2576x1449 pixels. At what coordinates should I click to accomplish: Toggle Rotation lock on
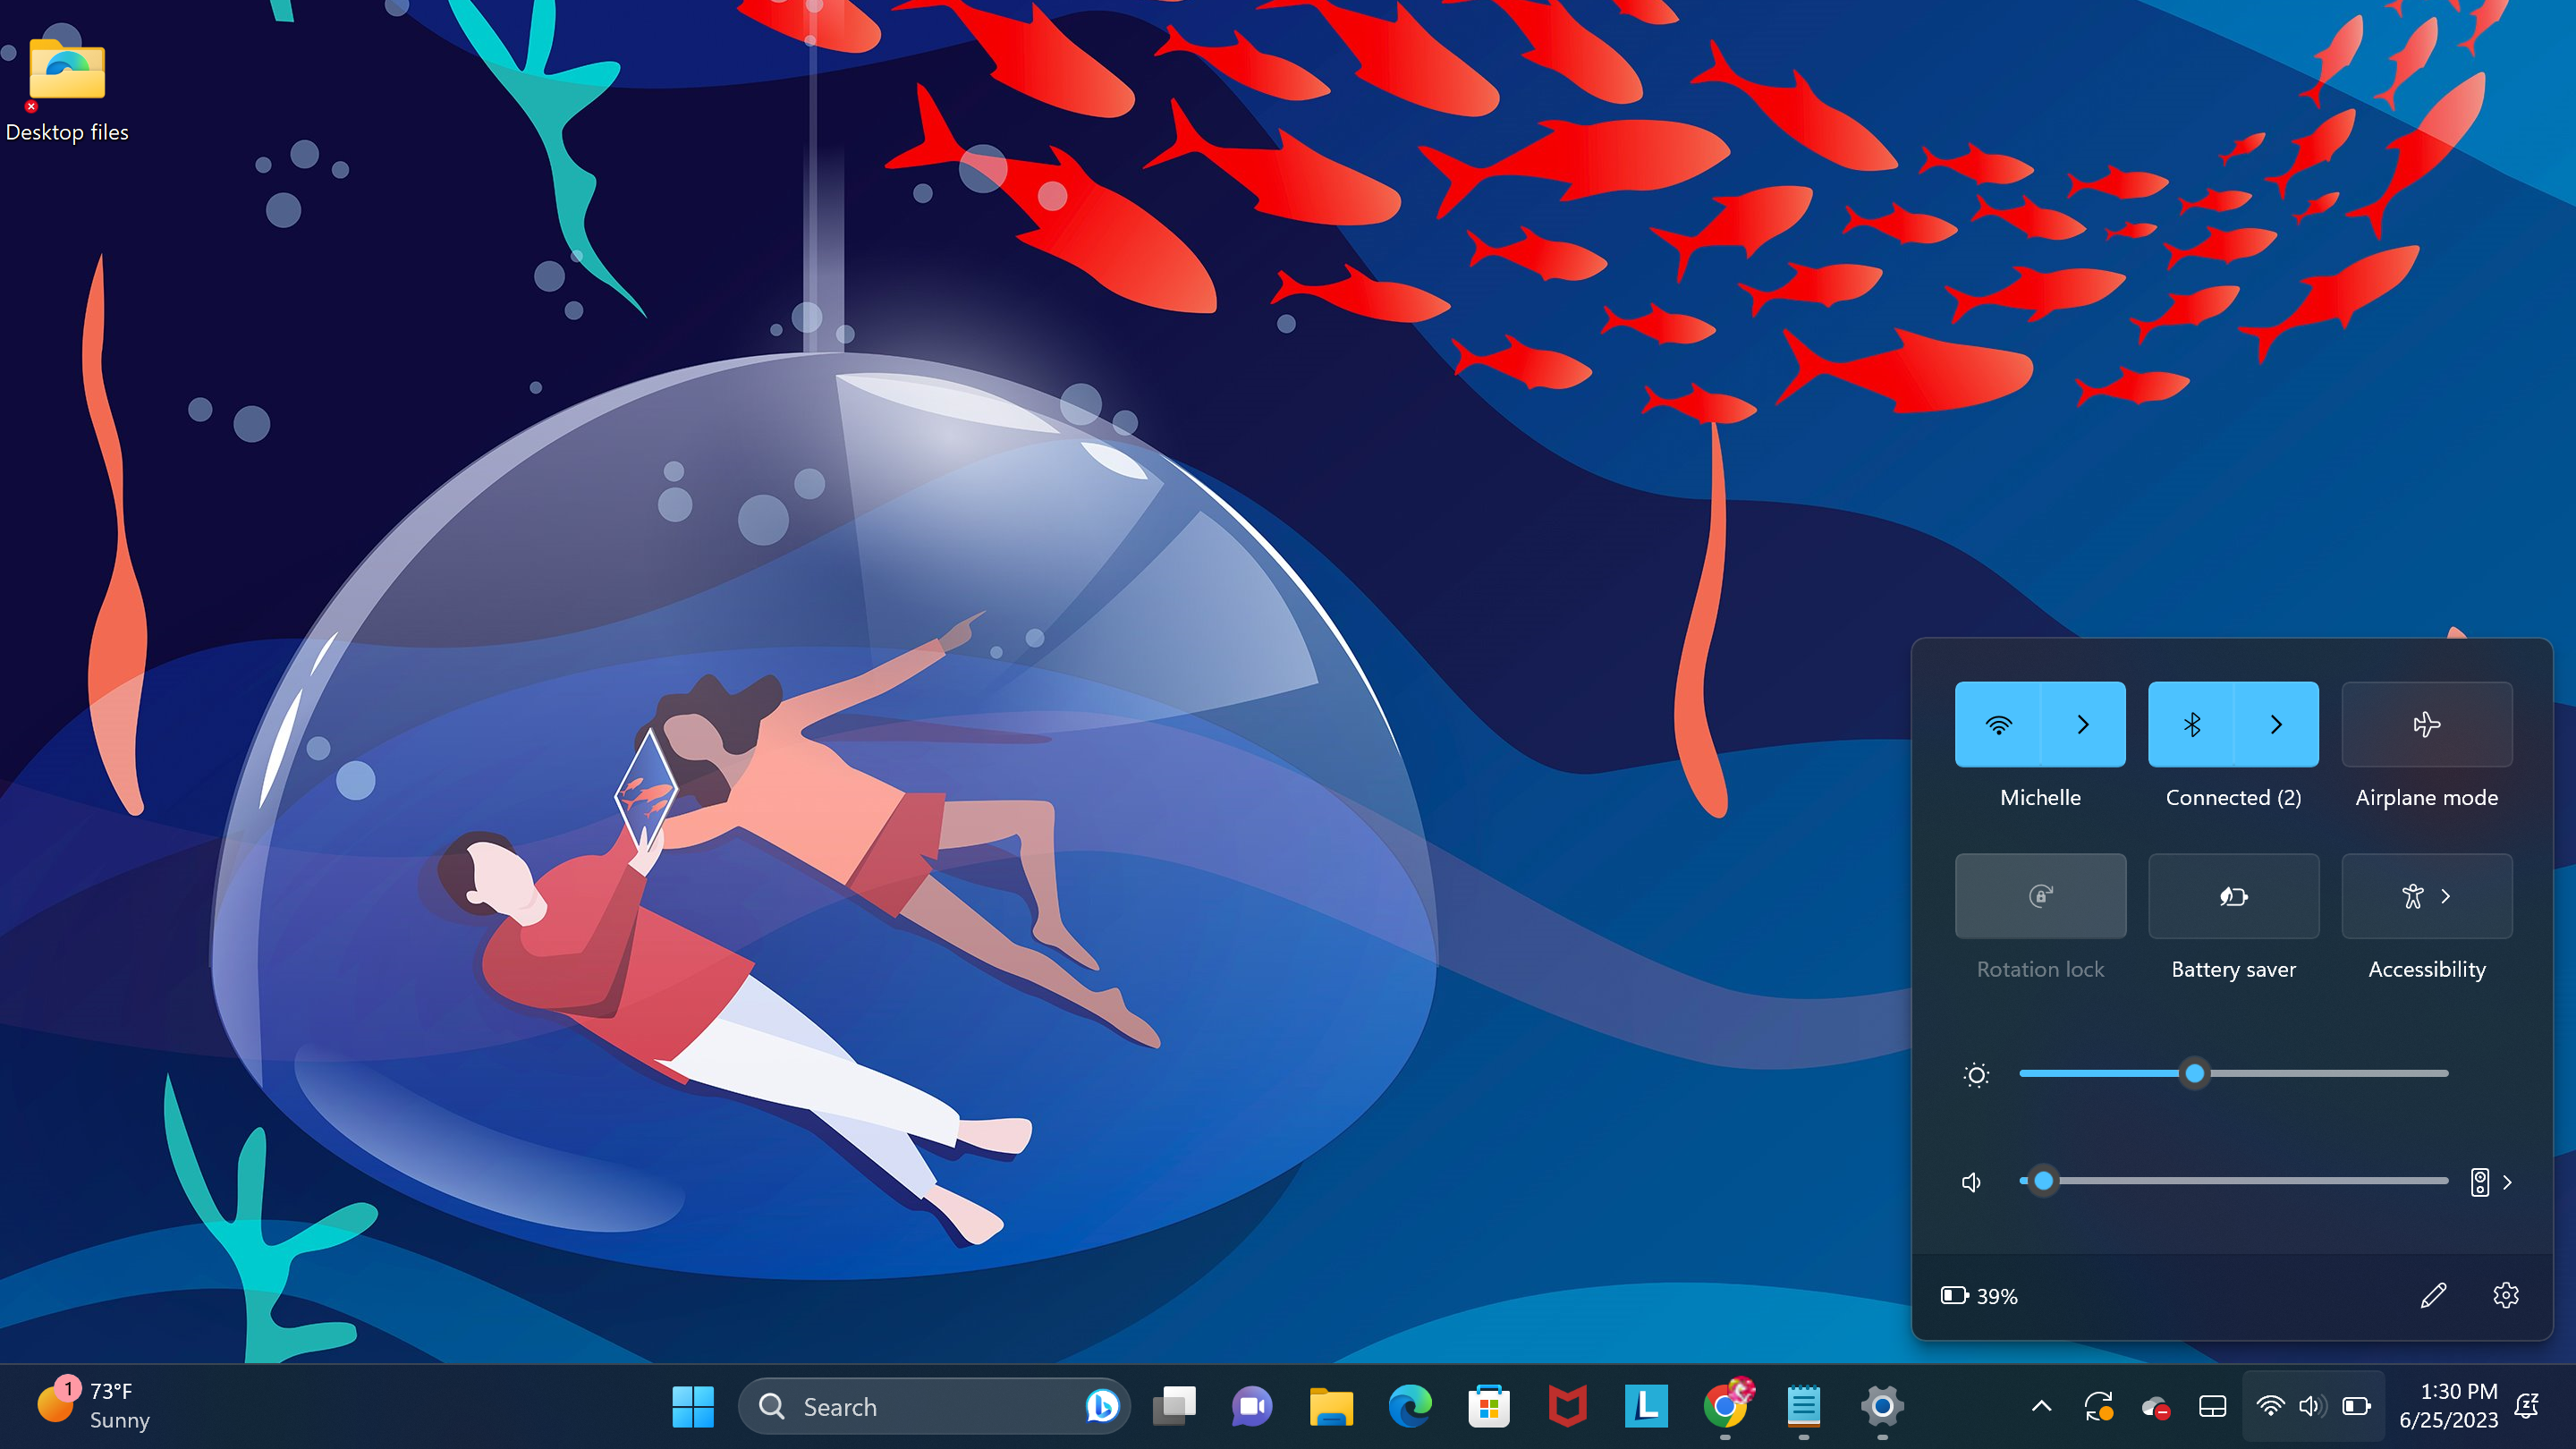click(2040, 895)
